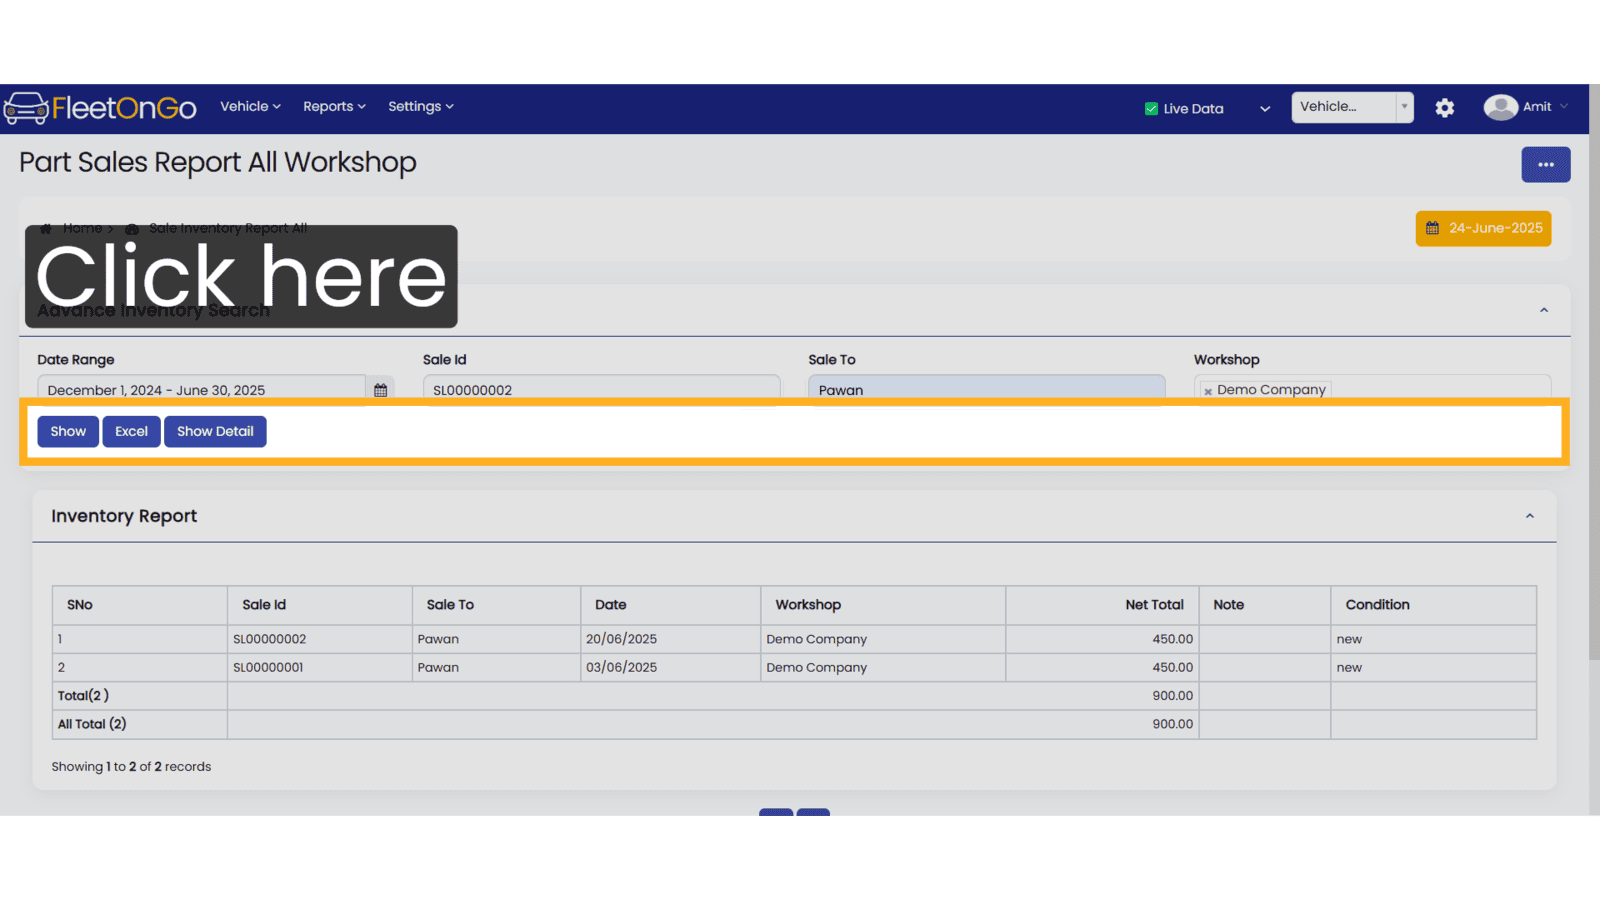Click the three-dots more options button
The image size is (1600, 900).
(x=1546, y=165)
